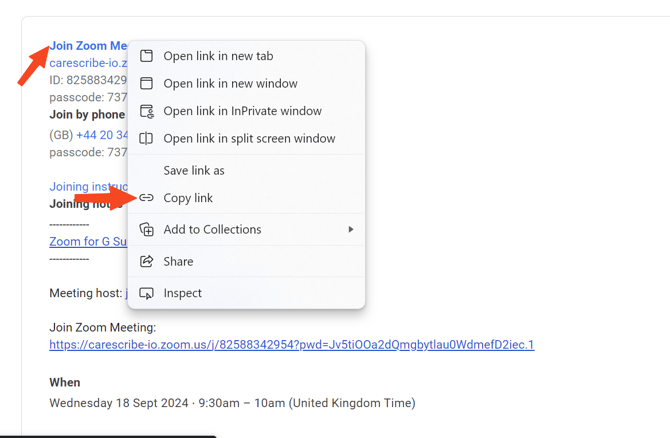
Task: Click the "Meeting host" text line
Action: [87, 293]
